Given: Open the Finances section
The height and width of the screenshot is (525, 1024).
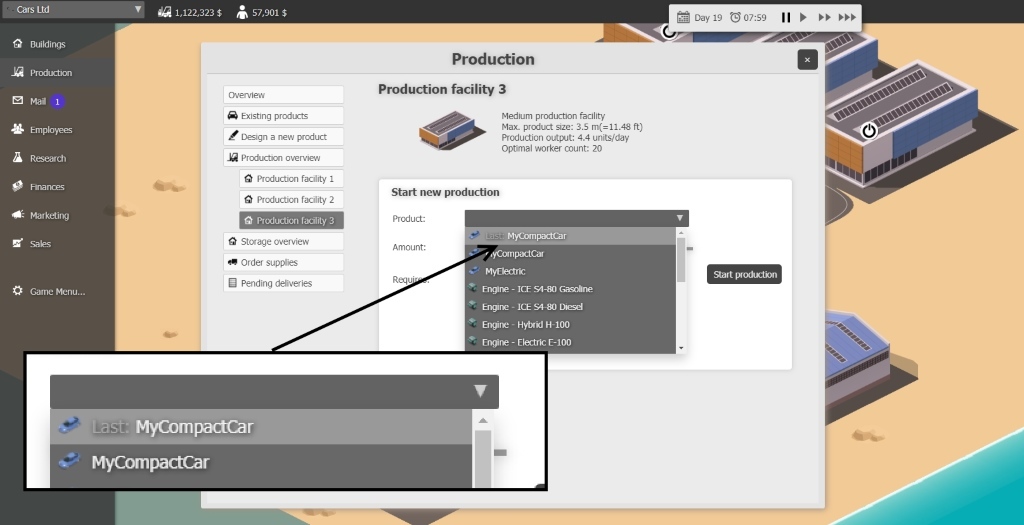Looking at the screenshot, I should tap(46, 187).
